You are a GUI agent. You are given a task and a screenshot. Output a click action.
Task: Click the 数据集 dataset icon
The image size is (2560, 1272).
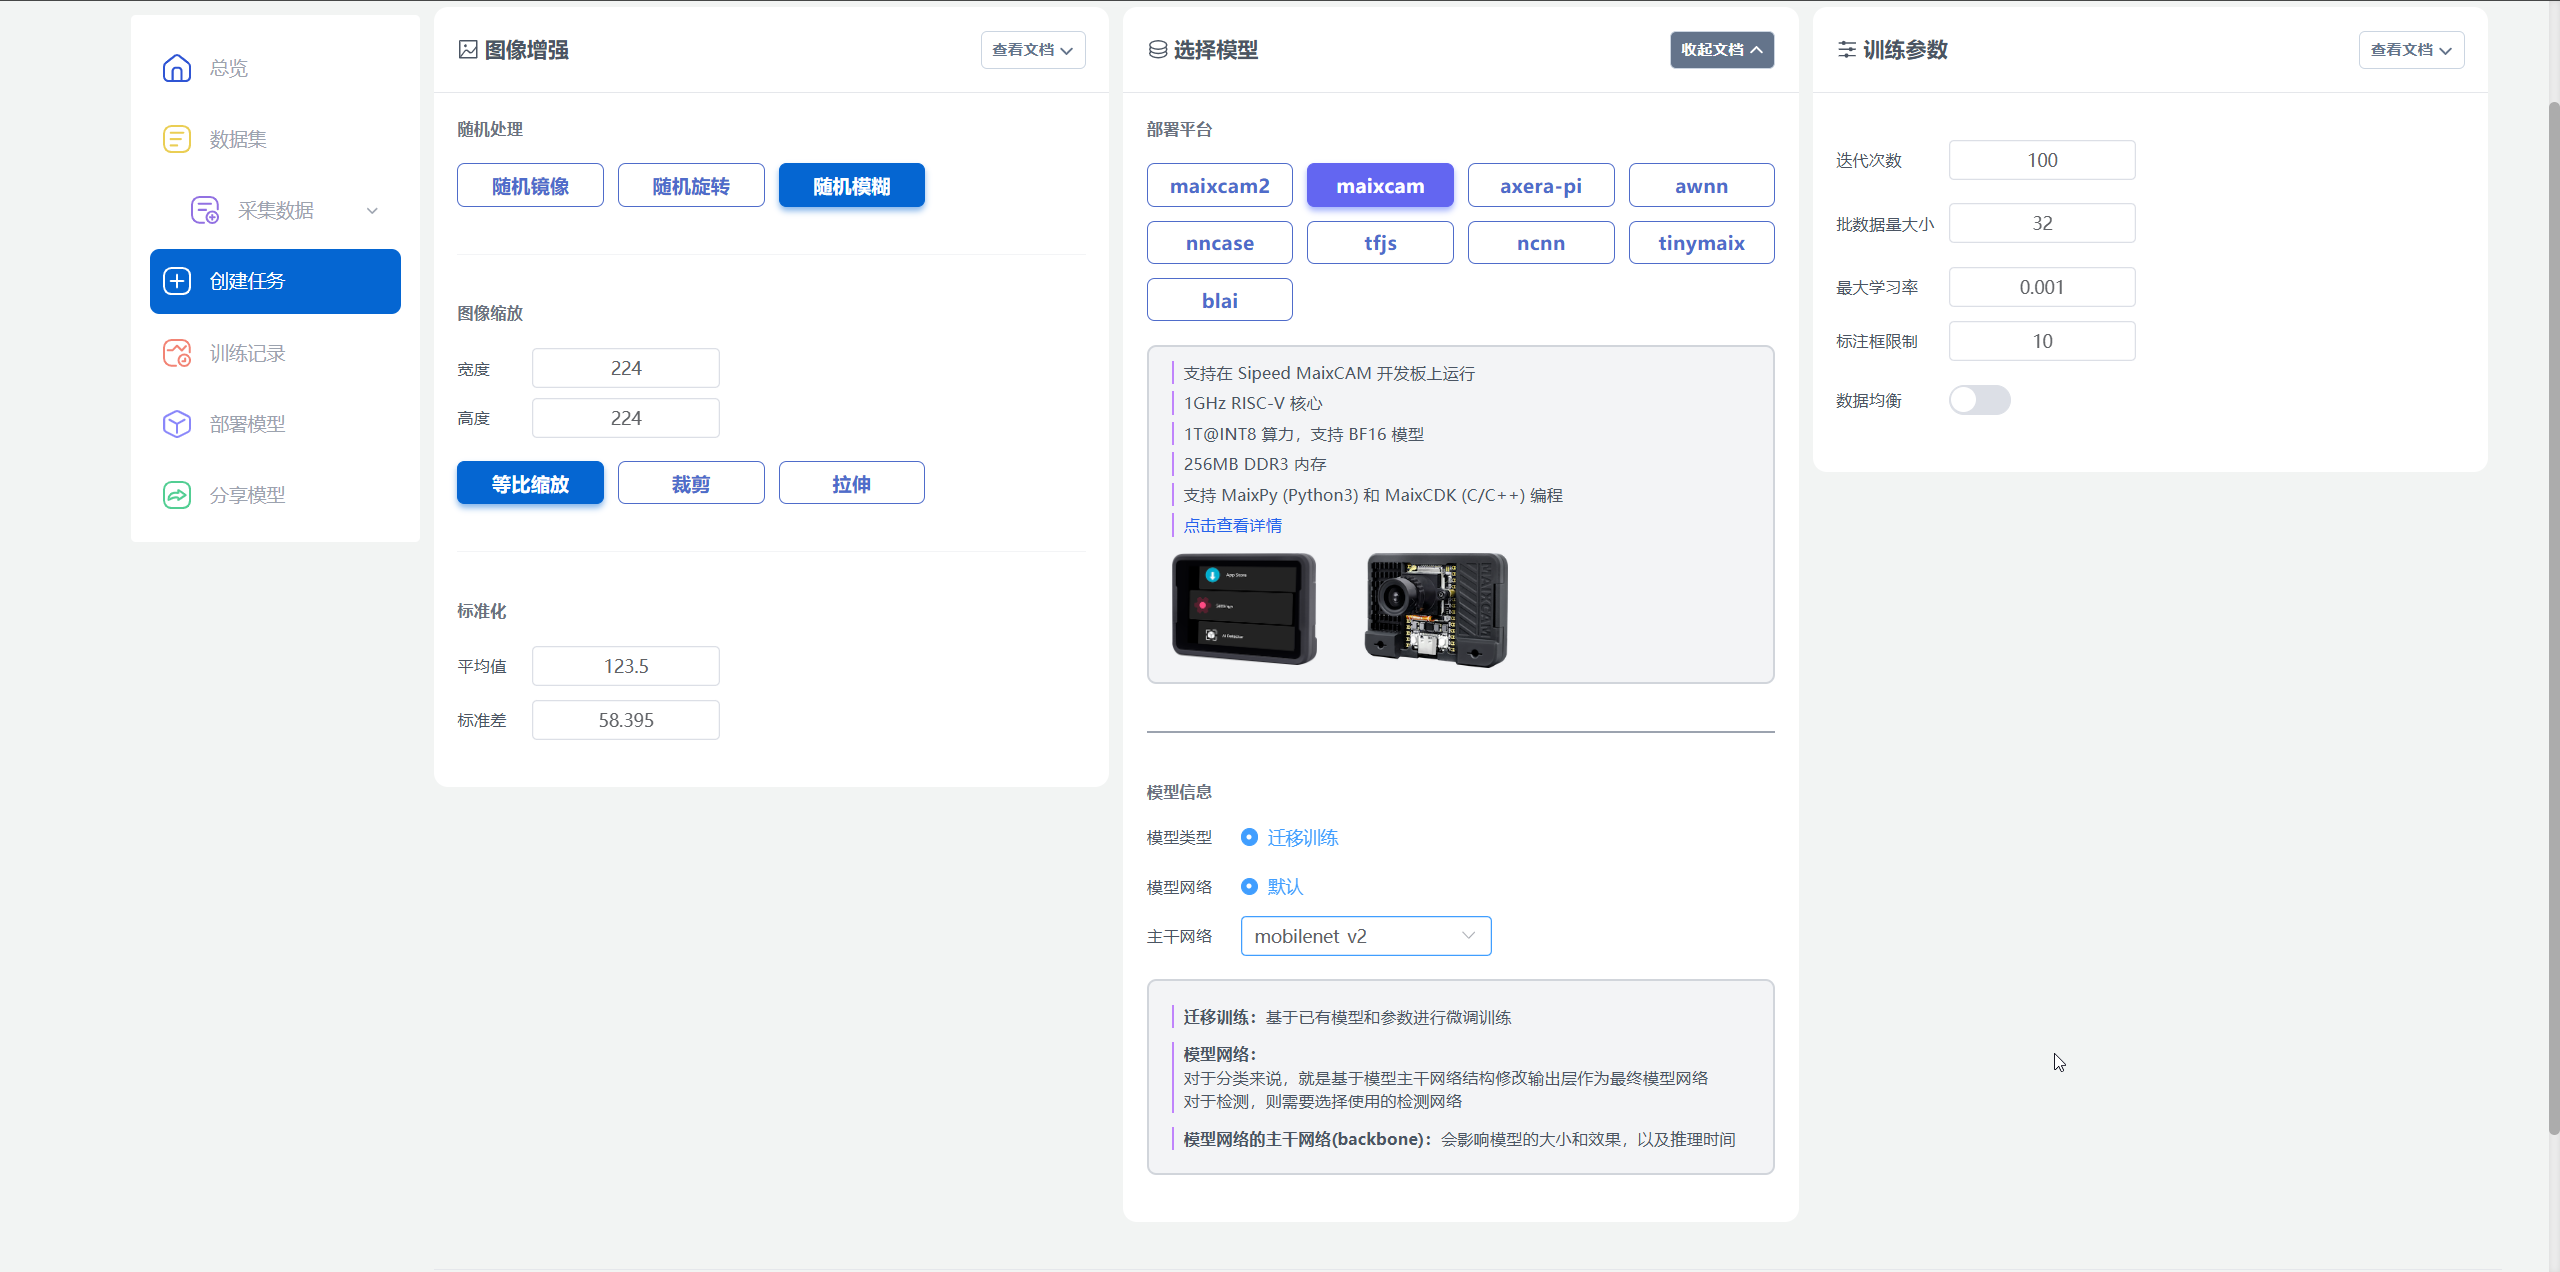(177, 139)
